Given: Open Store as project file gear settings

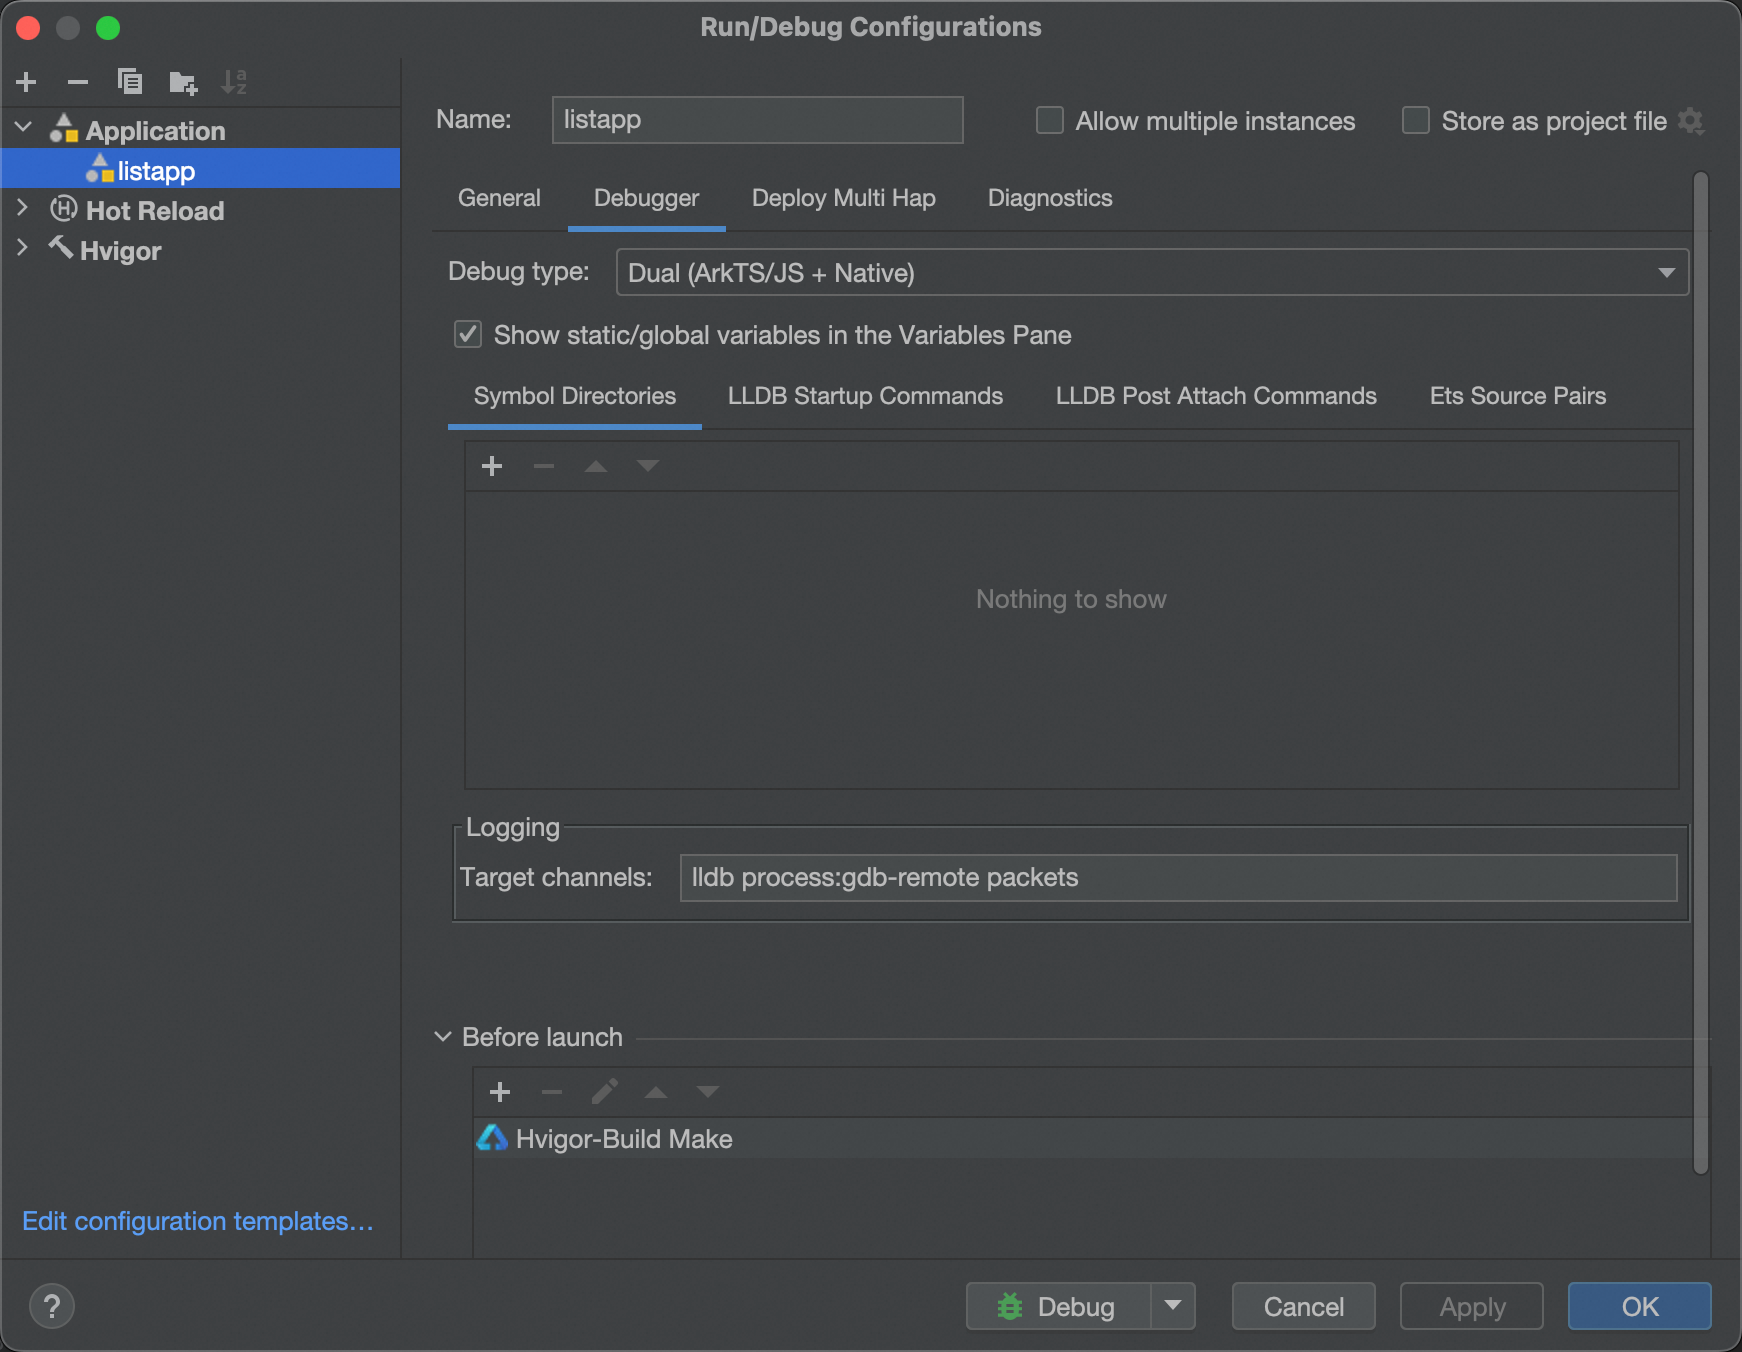Looking at the screenshot, I should pyautogui.click(x=1690, y=121).
